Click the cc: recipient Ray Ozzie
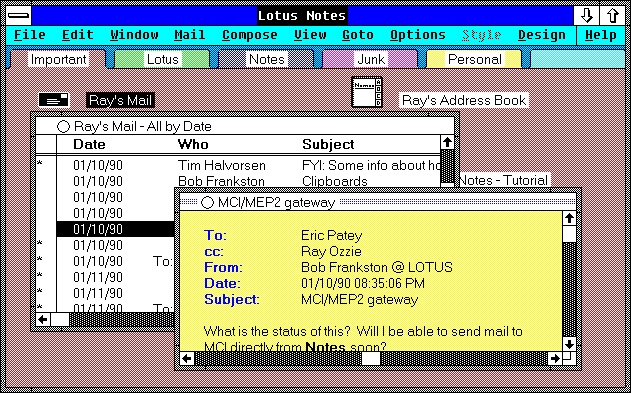The height and width of the screenshot is (393, 631). point(331,251)
